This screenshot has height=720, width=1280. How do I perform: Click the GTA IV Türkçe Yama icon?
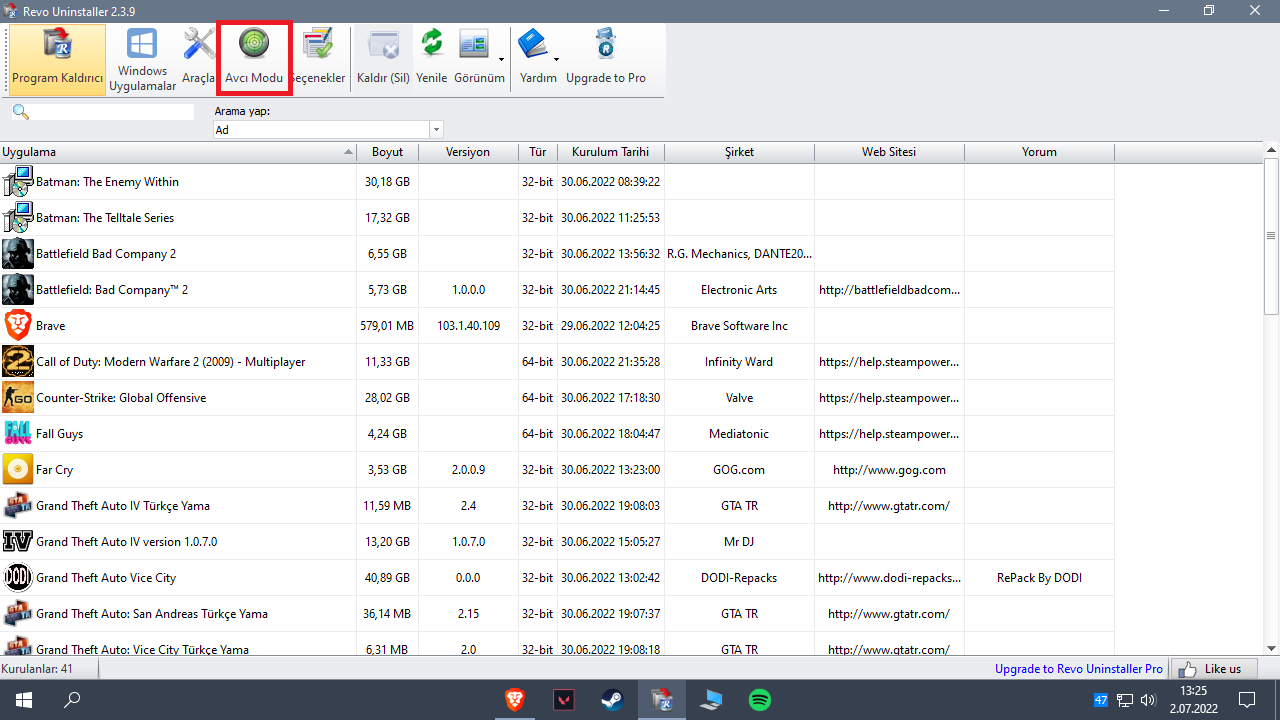(x=18, y=506)
